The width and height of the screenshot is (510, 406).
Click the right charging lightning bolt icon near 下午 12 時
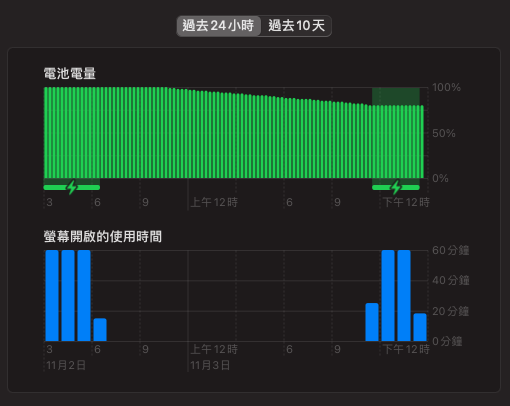click(x=396, y=187)
